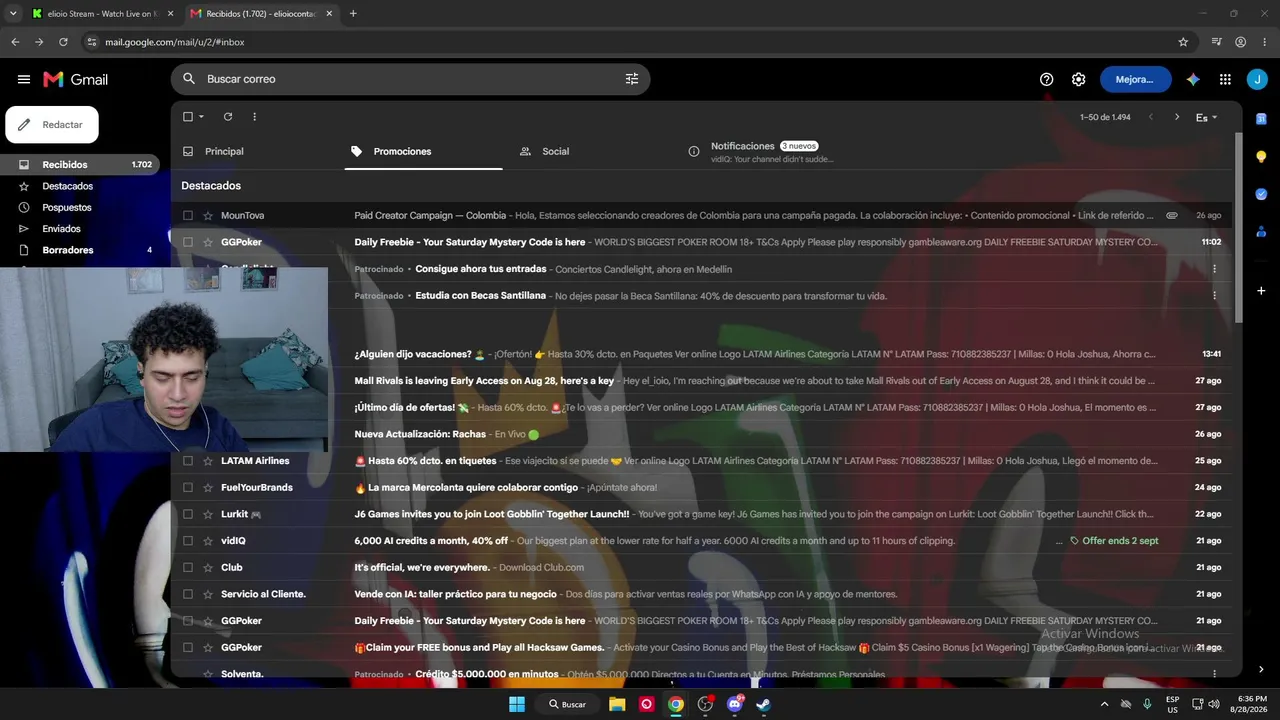Open Chrome profile icon
This screenshot has width=1280, height=720.
pos(1240,42)
